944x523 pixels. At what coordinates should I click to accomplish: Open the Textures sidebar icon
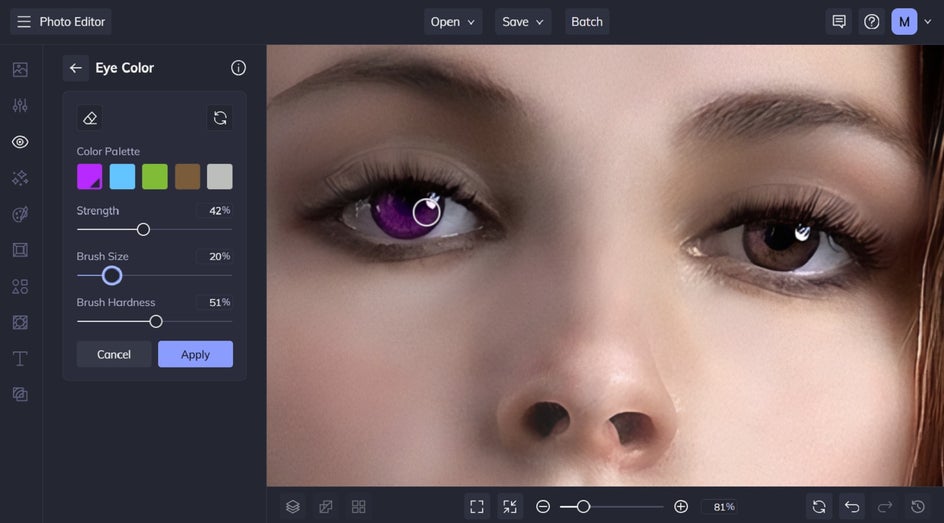coord(20,323)
